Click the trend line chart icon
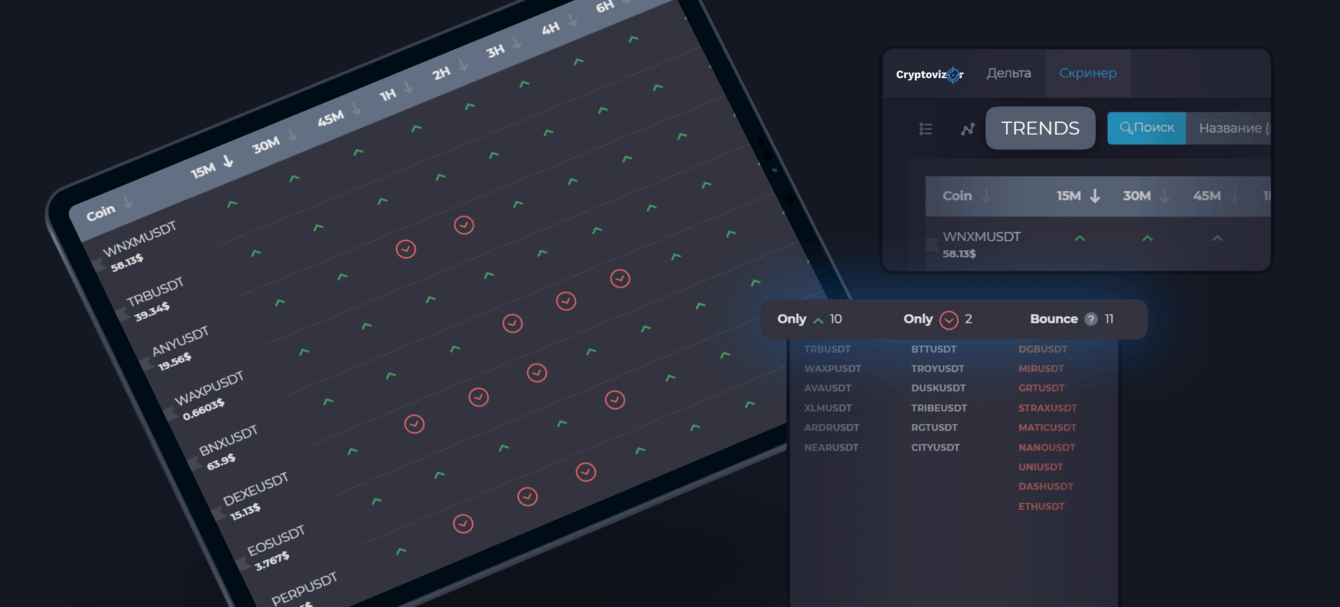This screenshot has width=1340, height=607. click(968, 129)
